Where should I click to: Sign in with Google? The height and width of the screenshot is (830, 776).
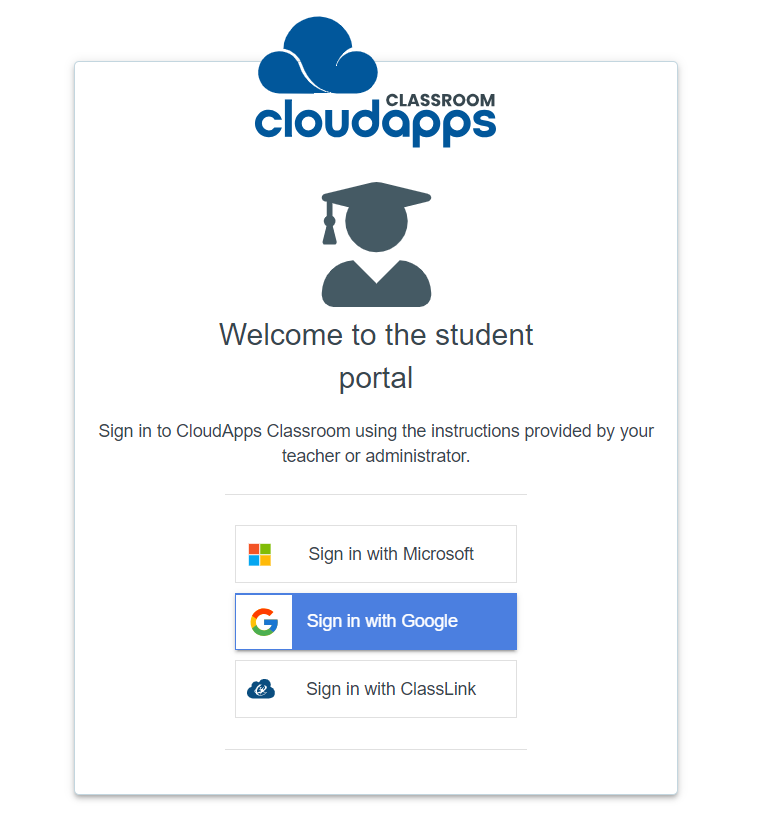click(376, 621)
